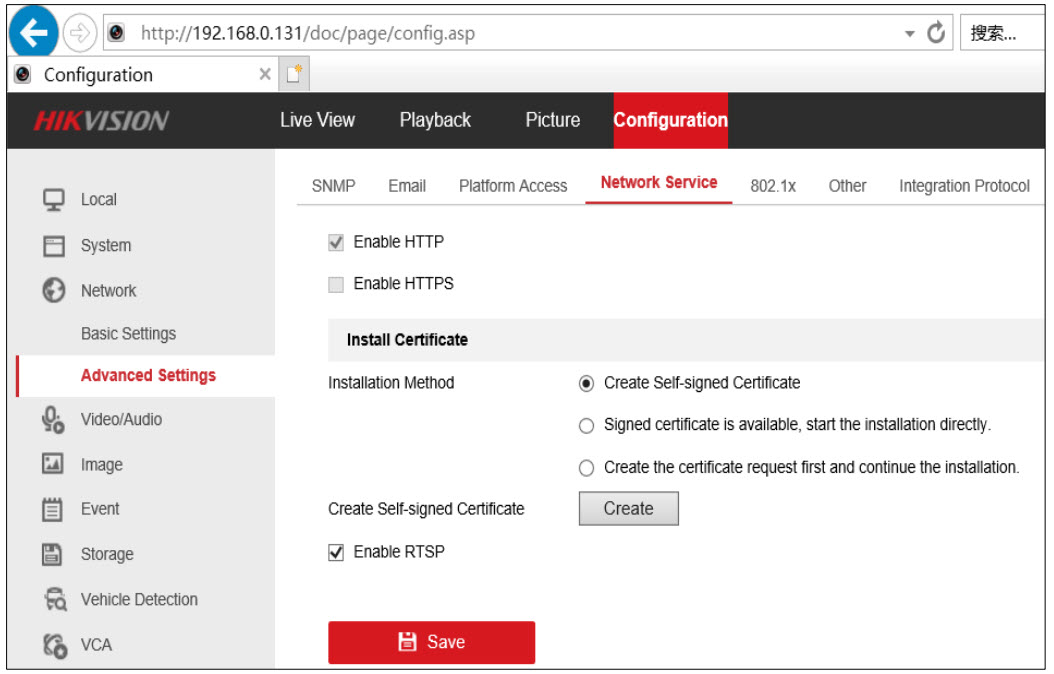Toggle the Enable HTTP checkbox
The height and width of the screenshot is (674, 1054).
336,242
